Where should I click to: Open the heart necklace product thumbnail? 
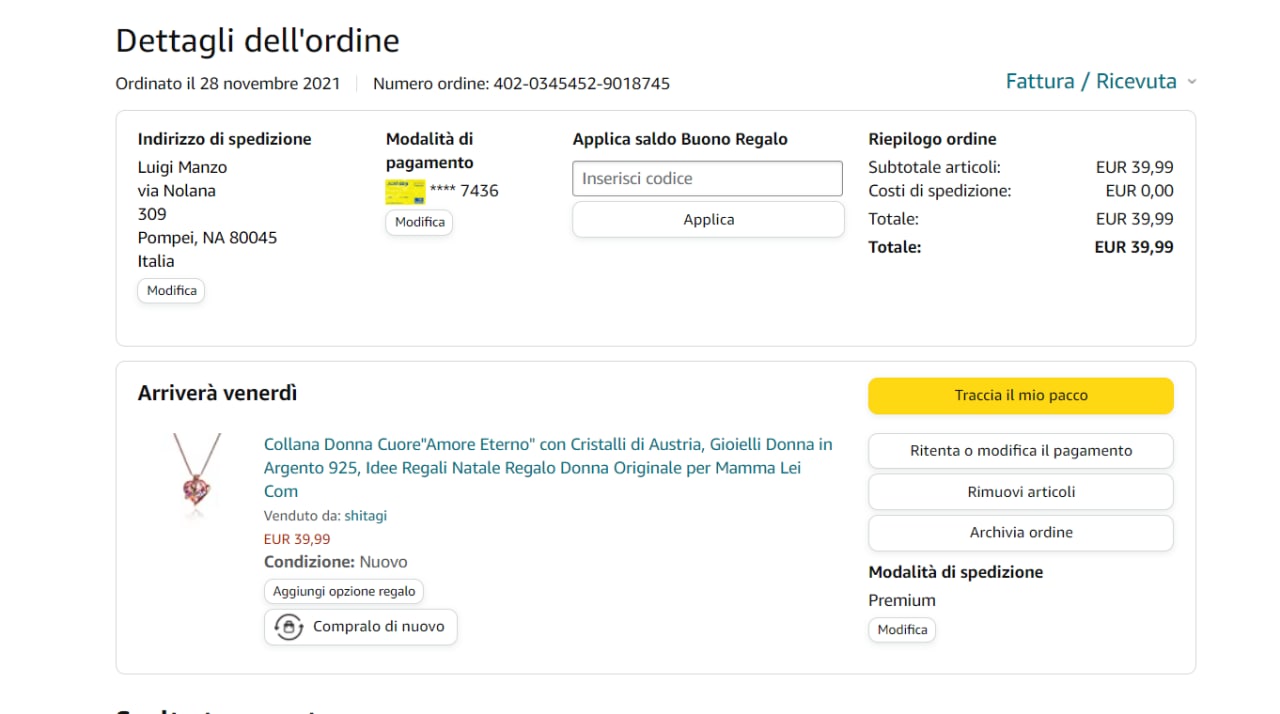pos(196,477)
